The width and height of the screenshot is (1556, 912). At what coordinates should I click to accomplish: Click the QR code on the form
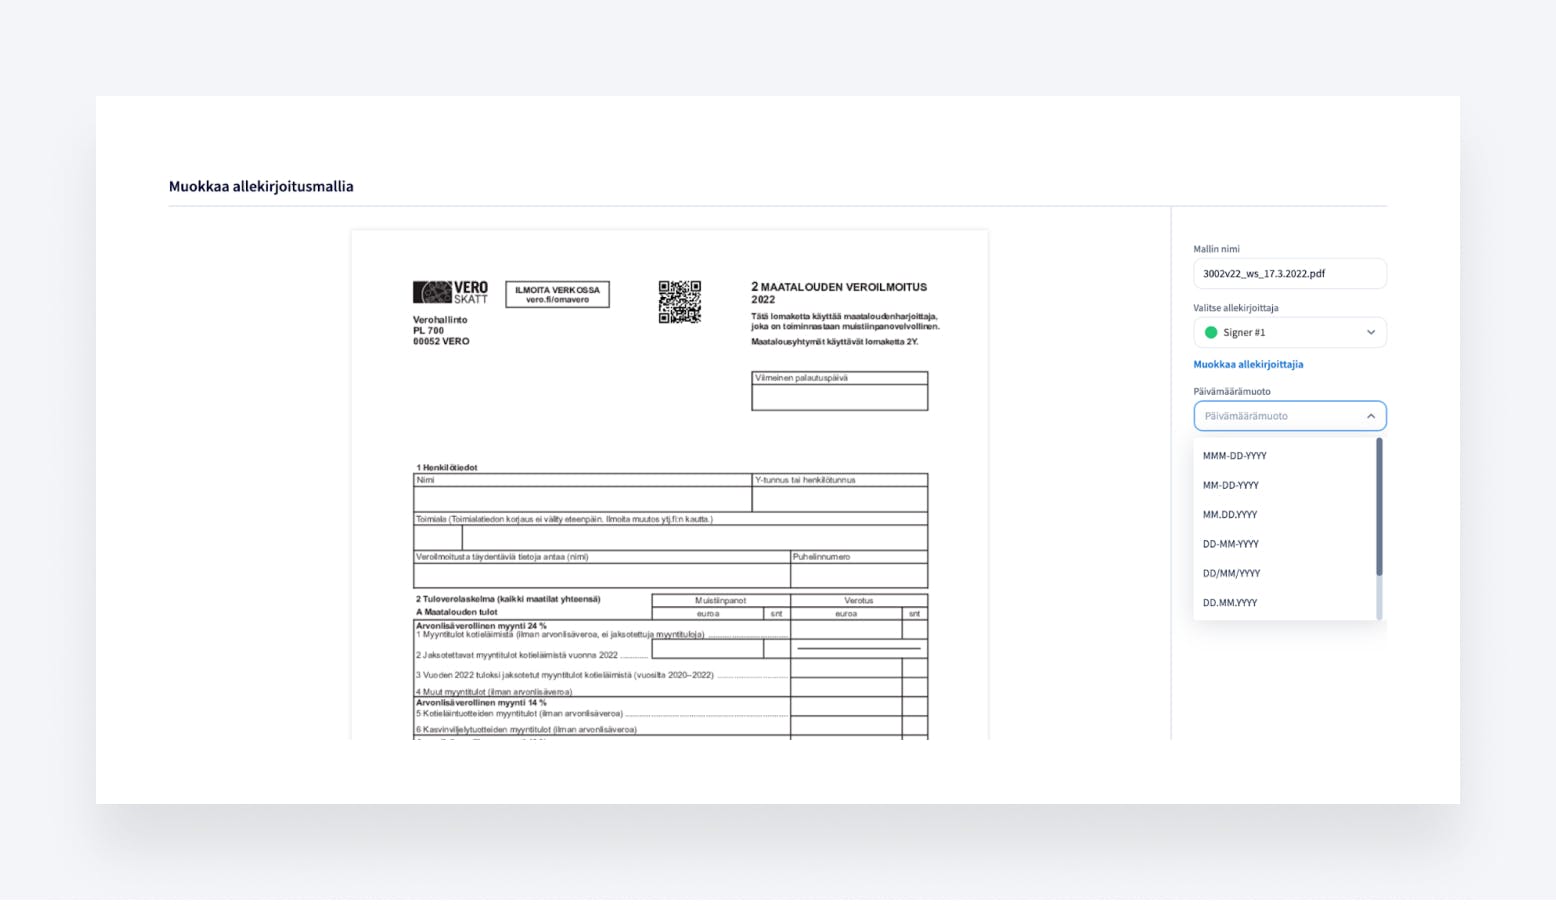(679, 302)
